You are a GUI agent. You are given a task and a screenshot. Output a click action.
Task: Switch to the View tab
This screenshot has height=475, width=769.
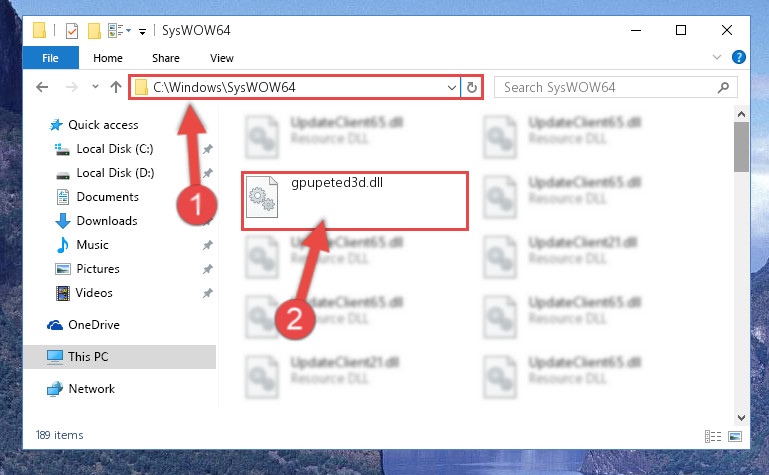pyautogui.click(x=222, y=58)
